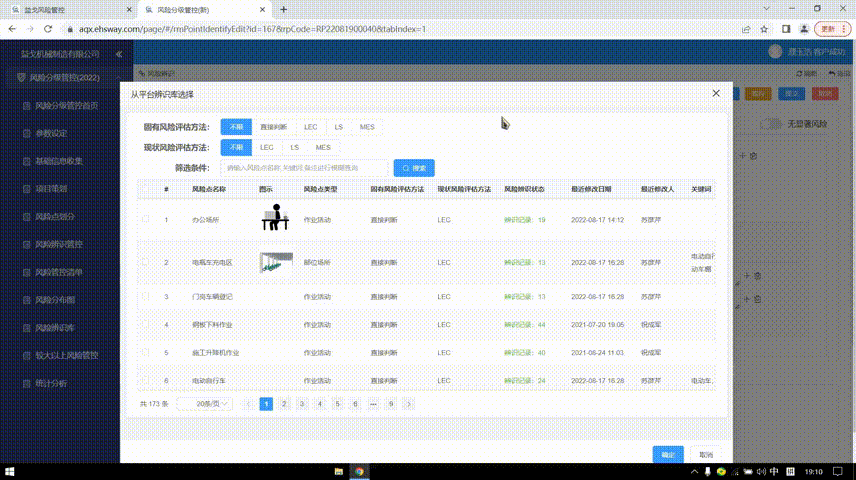The image size is (856, 480).
Task: Click the share page icon in address bar
Action: coord(746,29)
